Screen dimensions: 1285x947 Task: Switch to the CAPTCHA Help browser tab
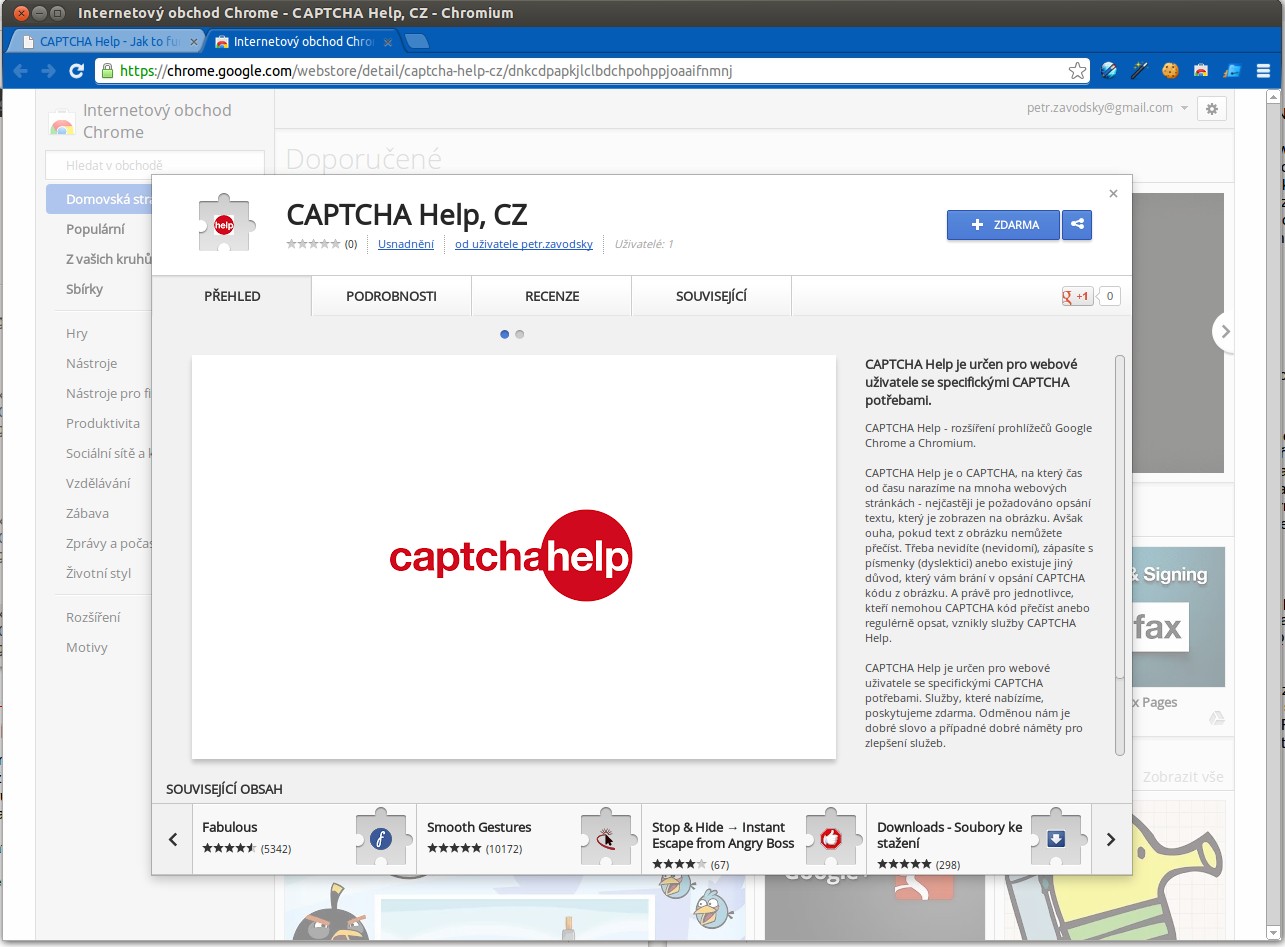pos(105,42)
